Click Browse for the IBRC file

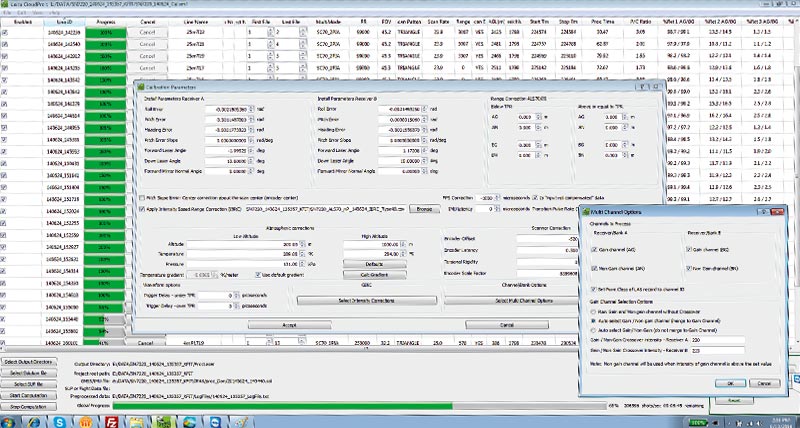(x=423, y=209)
